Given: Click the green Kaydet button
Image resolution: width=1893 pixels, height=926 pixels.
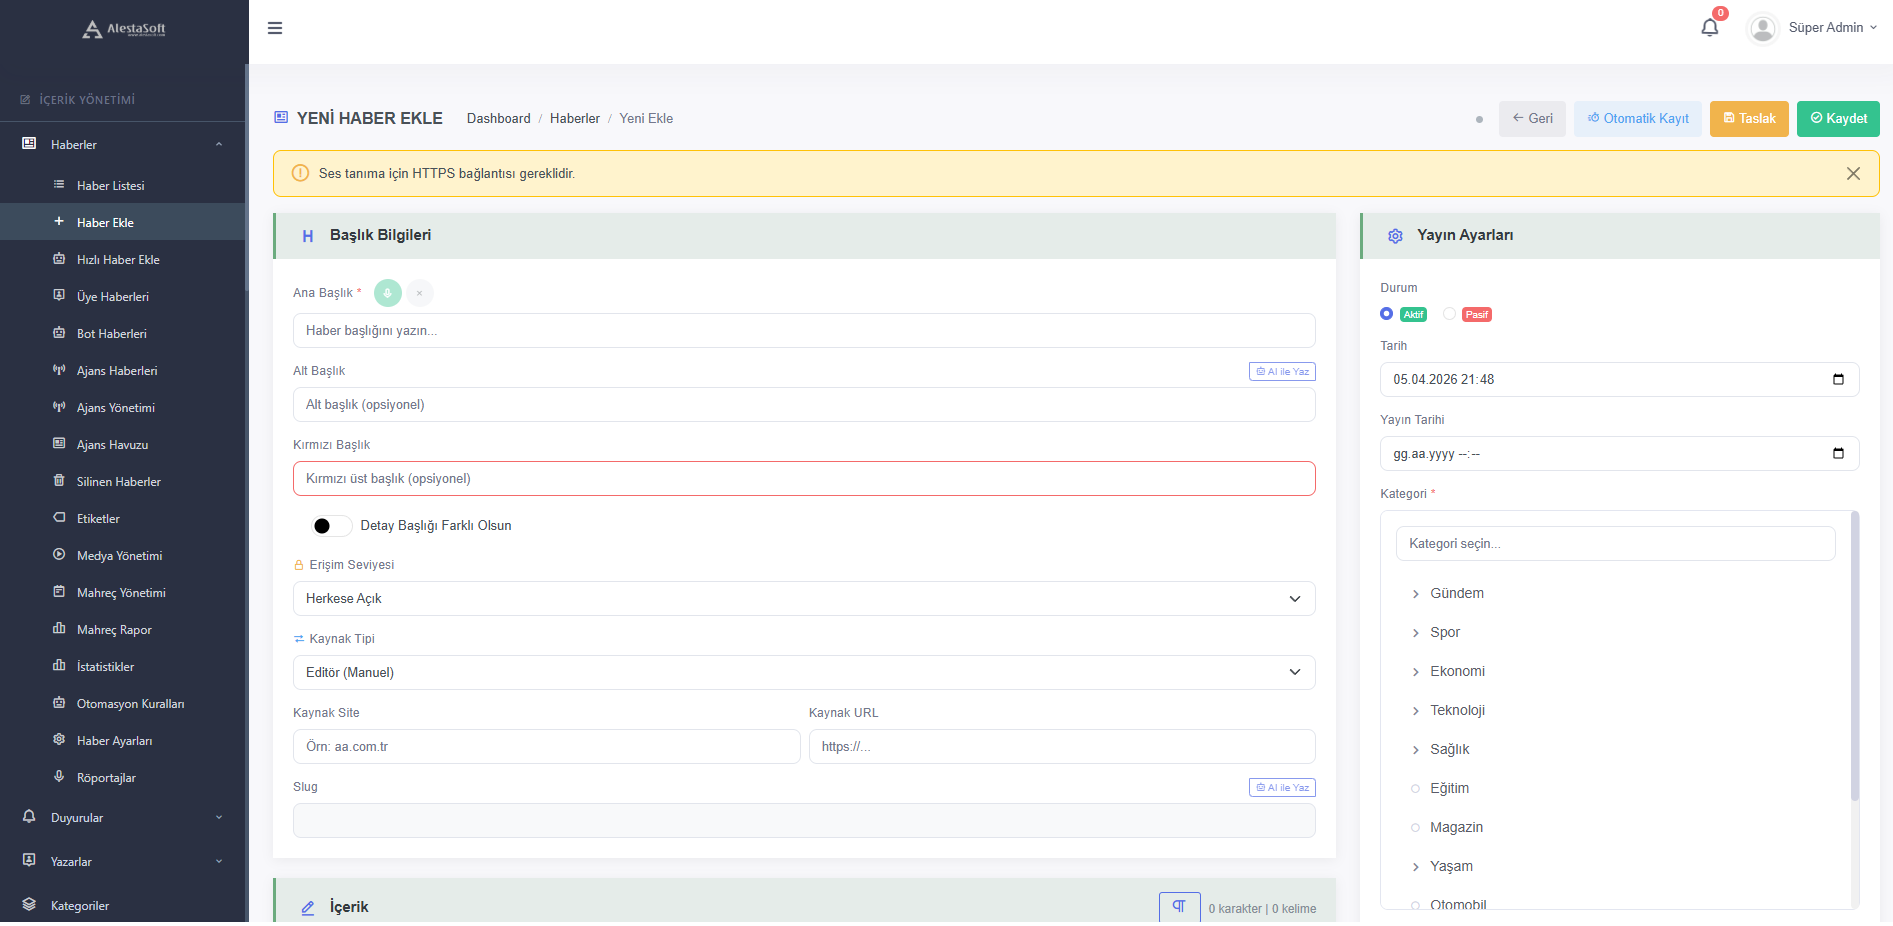Looking at the screenshot, I should click(x=1837, y=119).
